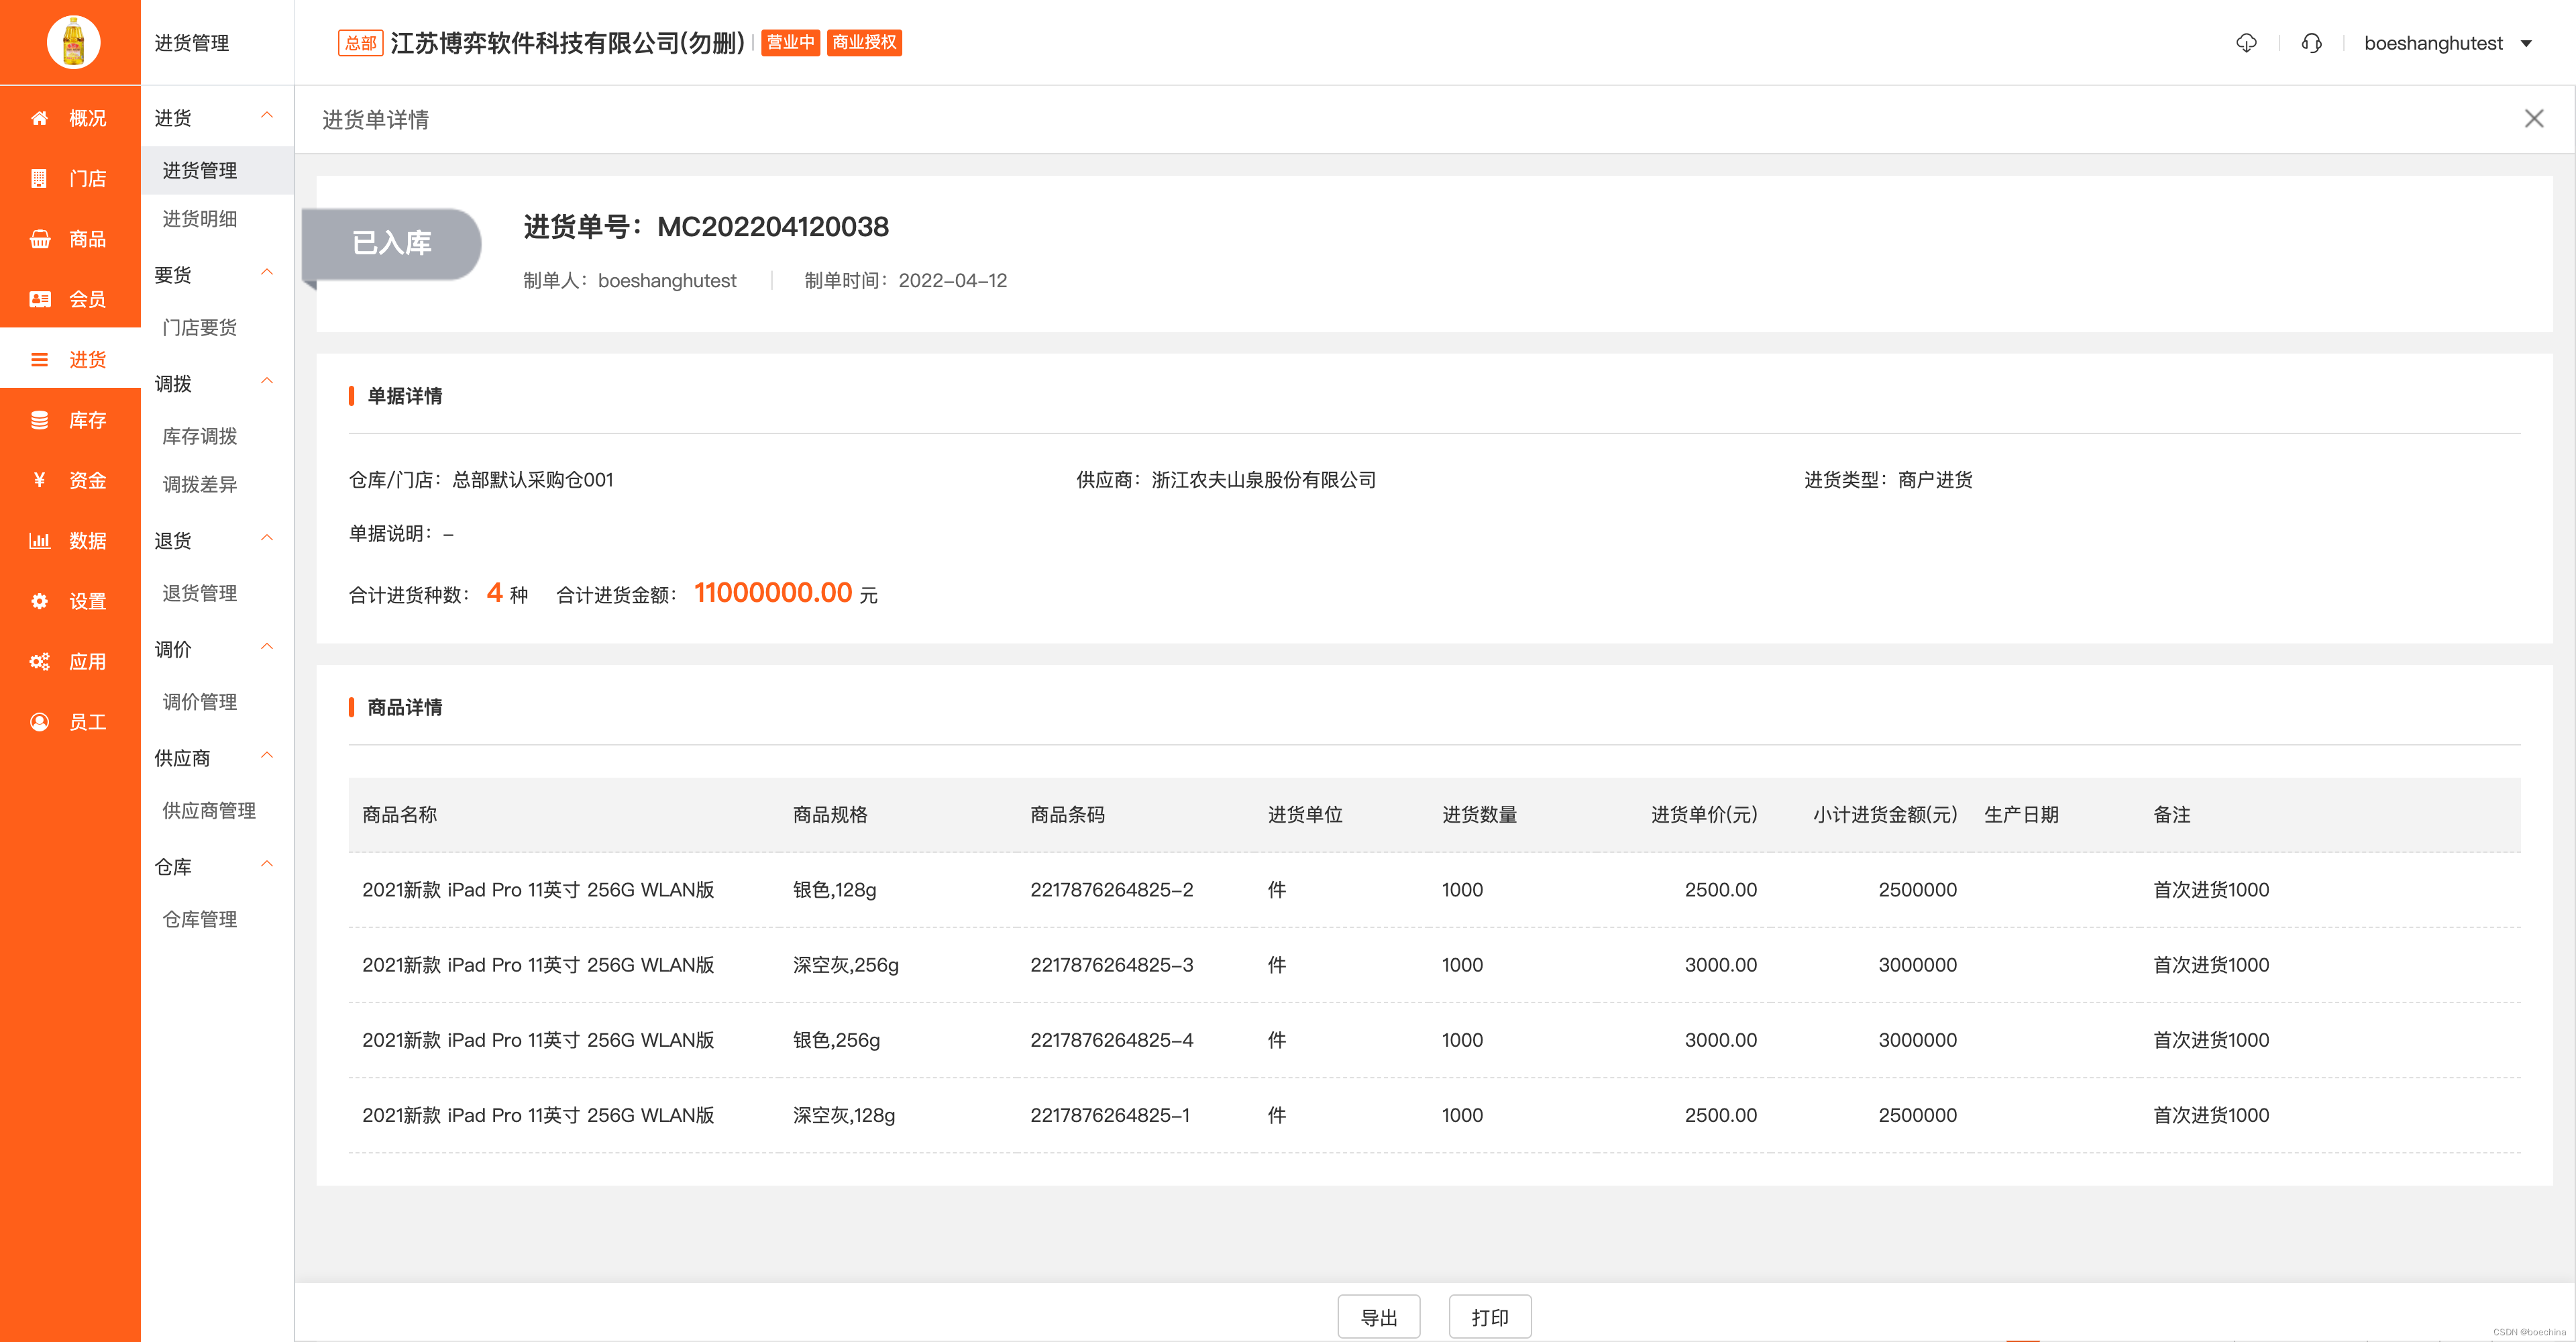Open the 概况 overview home icon
The height and width of the screenshot is (1342, 2576).
[40, 118]
